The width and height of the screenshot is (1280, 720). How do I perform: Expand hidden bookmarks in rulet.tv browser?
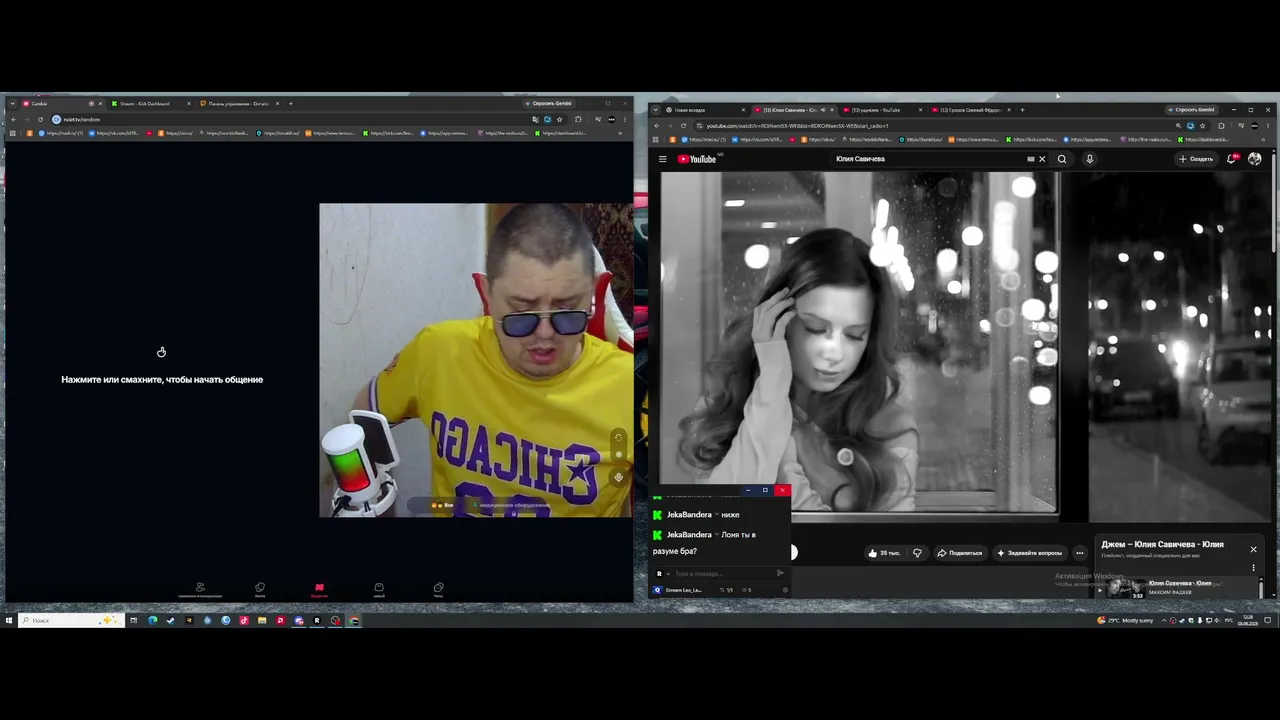[x=621, y=133]
